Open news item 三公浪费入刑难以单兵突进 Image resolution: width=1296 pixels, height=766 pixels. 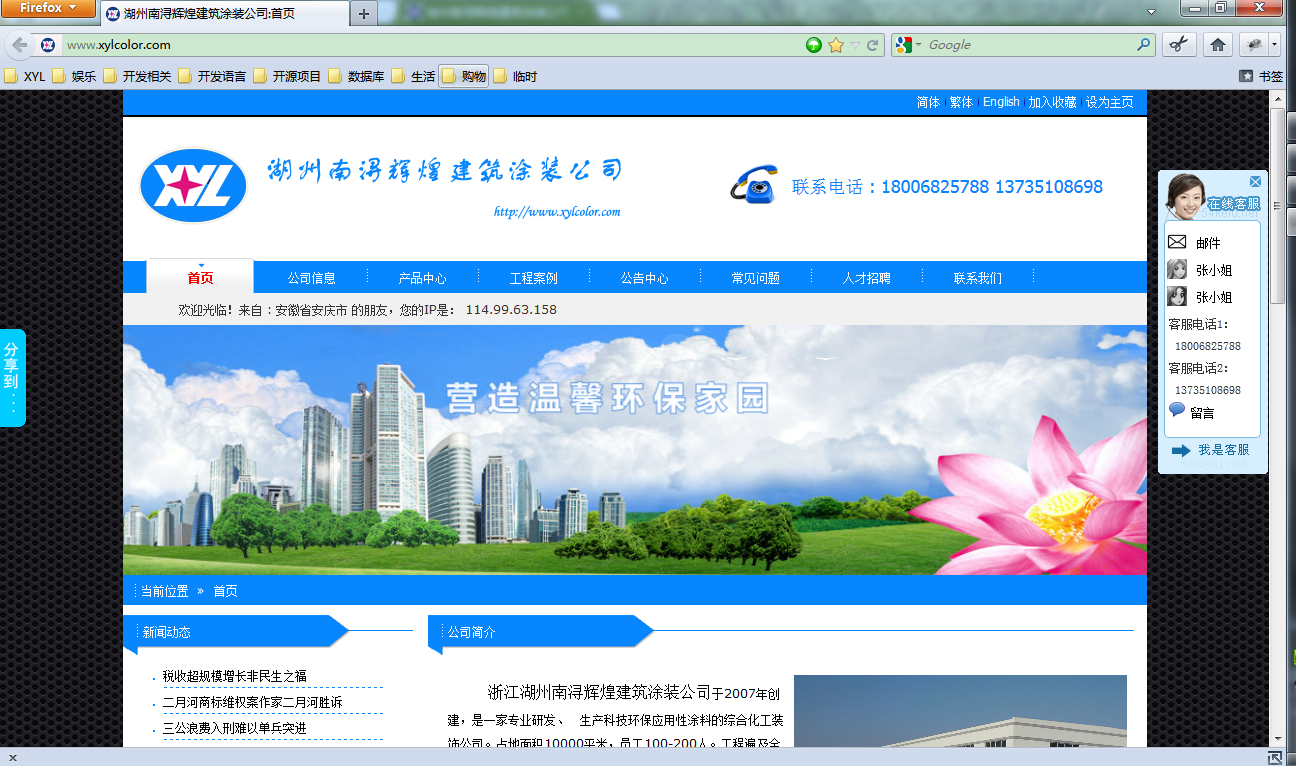pyautogui.click(x=234, y=728)
